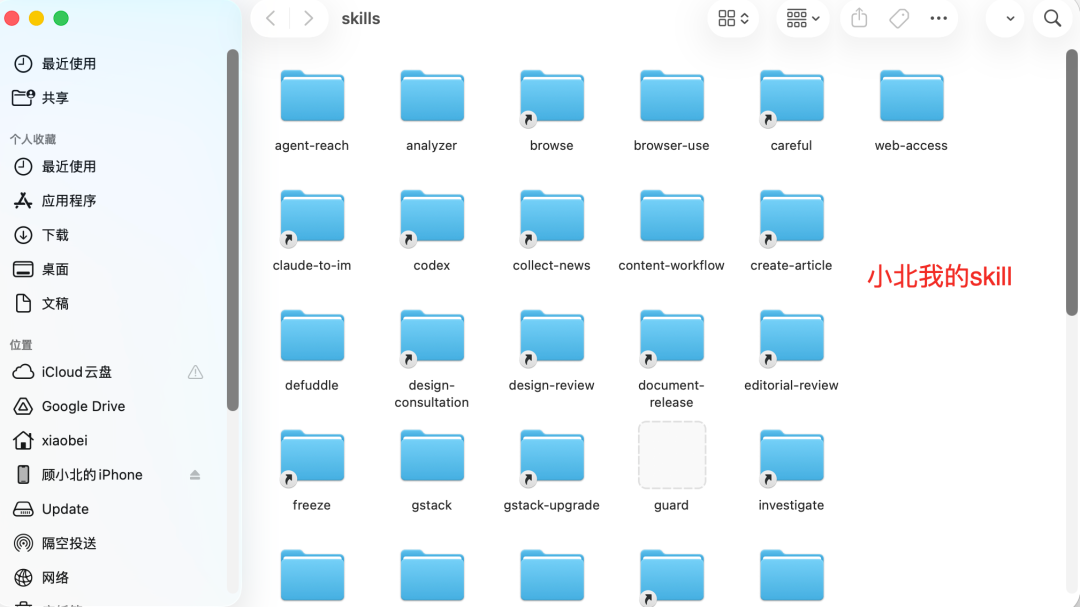This screenshot has height=607, width=1080.
Task: Expand the toolbar overflow chevron
Action: [x=1010, y=19]
